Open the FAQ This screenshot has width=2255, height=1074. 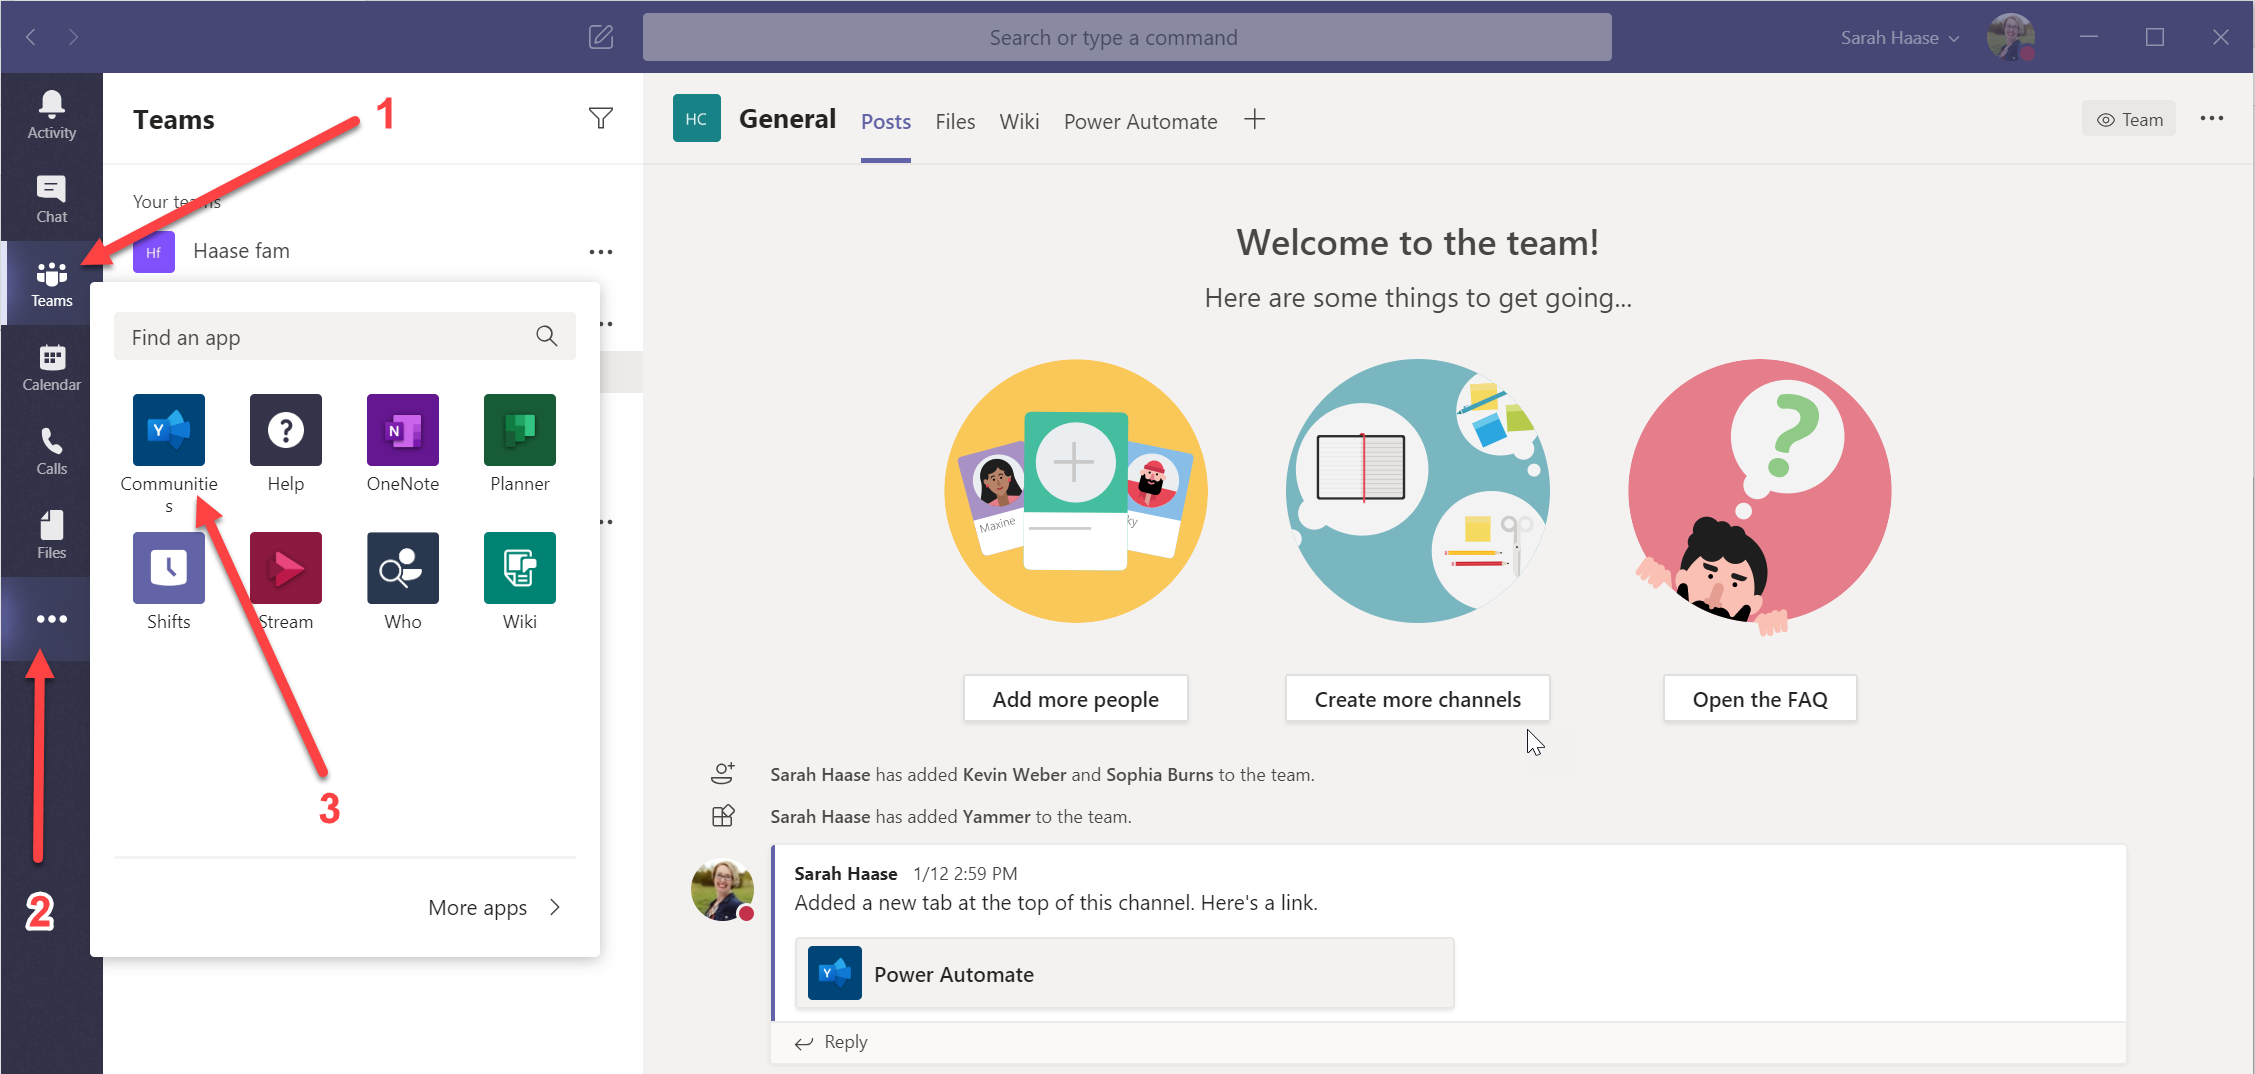[x=1759, y=698]
